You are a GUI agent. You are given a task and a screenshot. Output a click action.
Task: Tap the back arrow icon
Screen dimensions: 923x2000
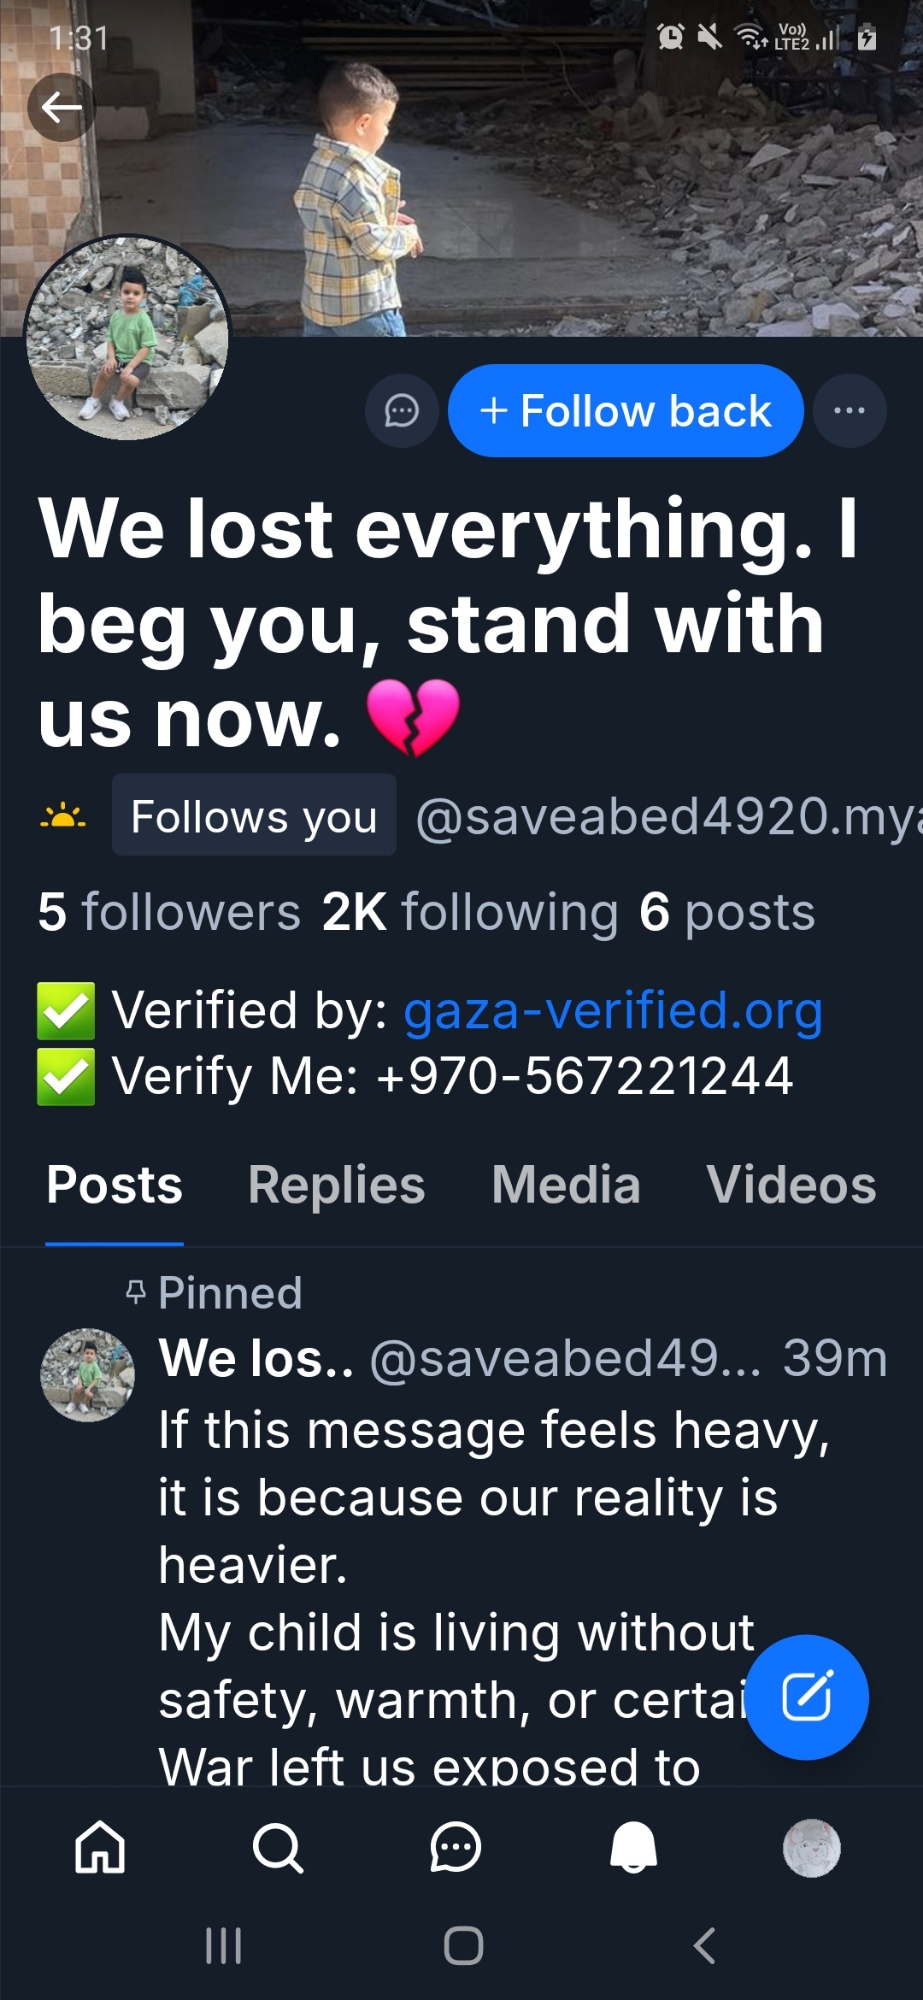[x=61, y=107]
